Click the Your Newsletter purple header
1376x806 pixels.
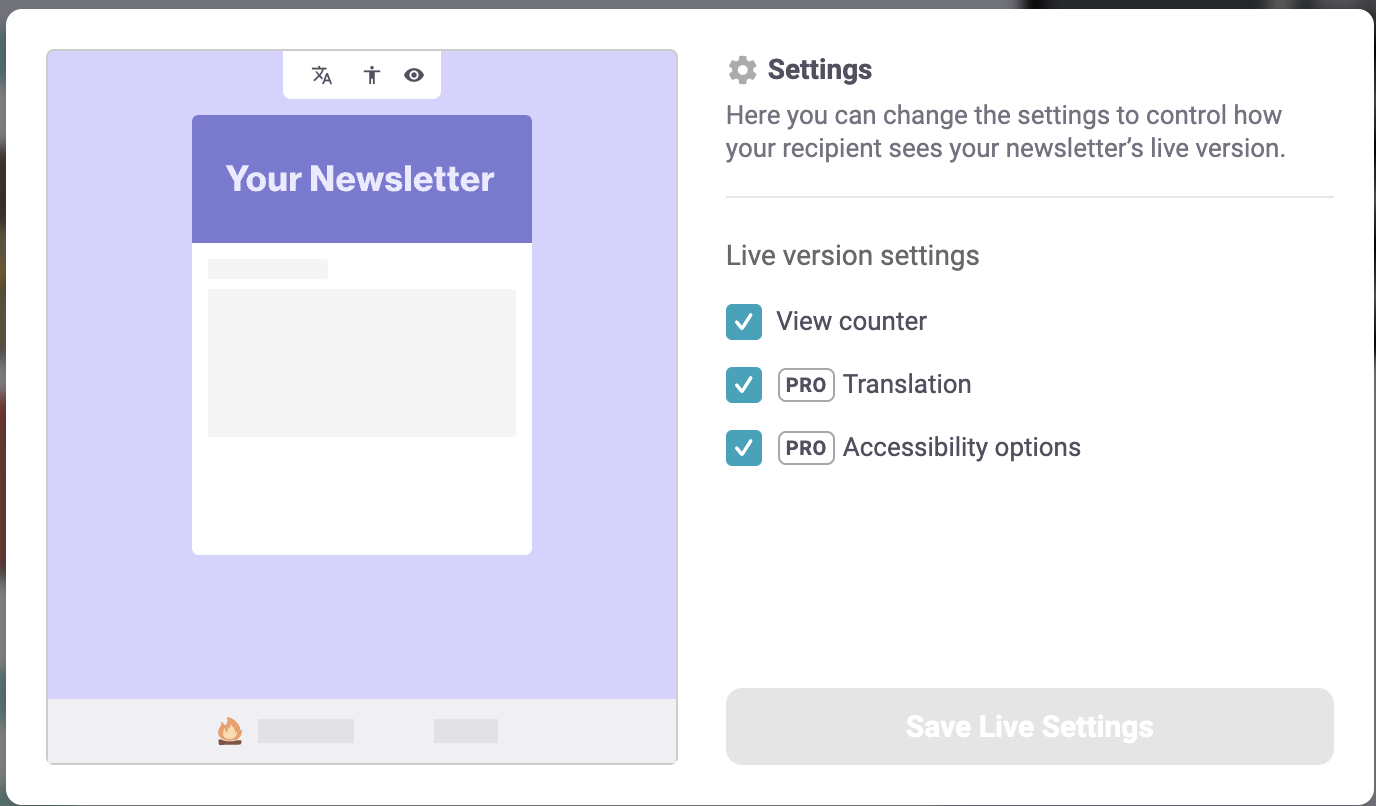(361, 178)
